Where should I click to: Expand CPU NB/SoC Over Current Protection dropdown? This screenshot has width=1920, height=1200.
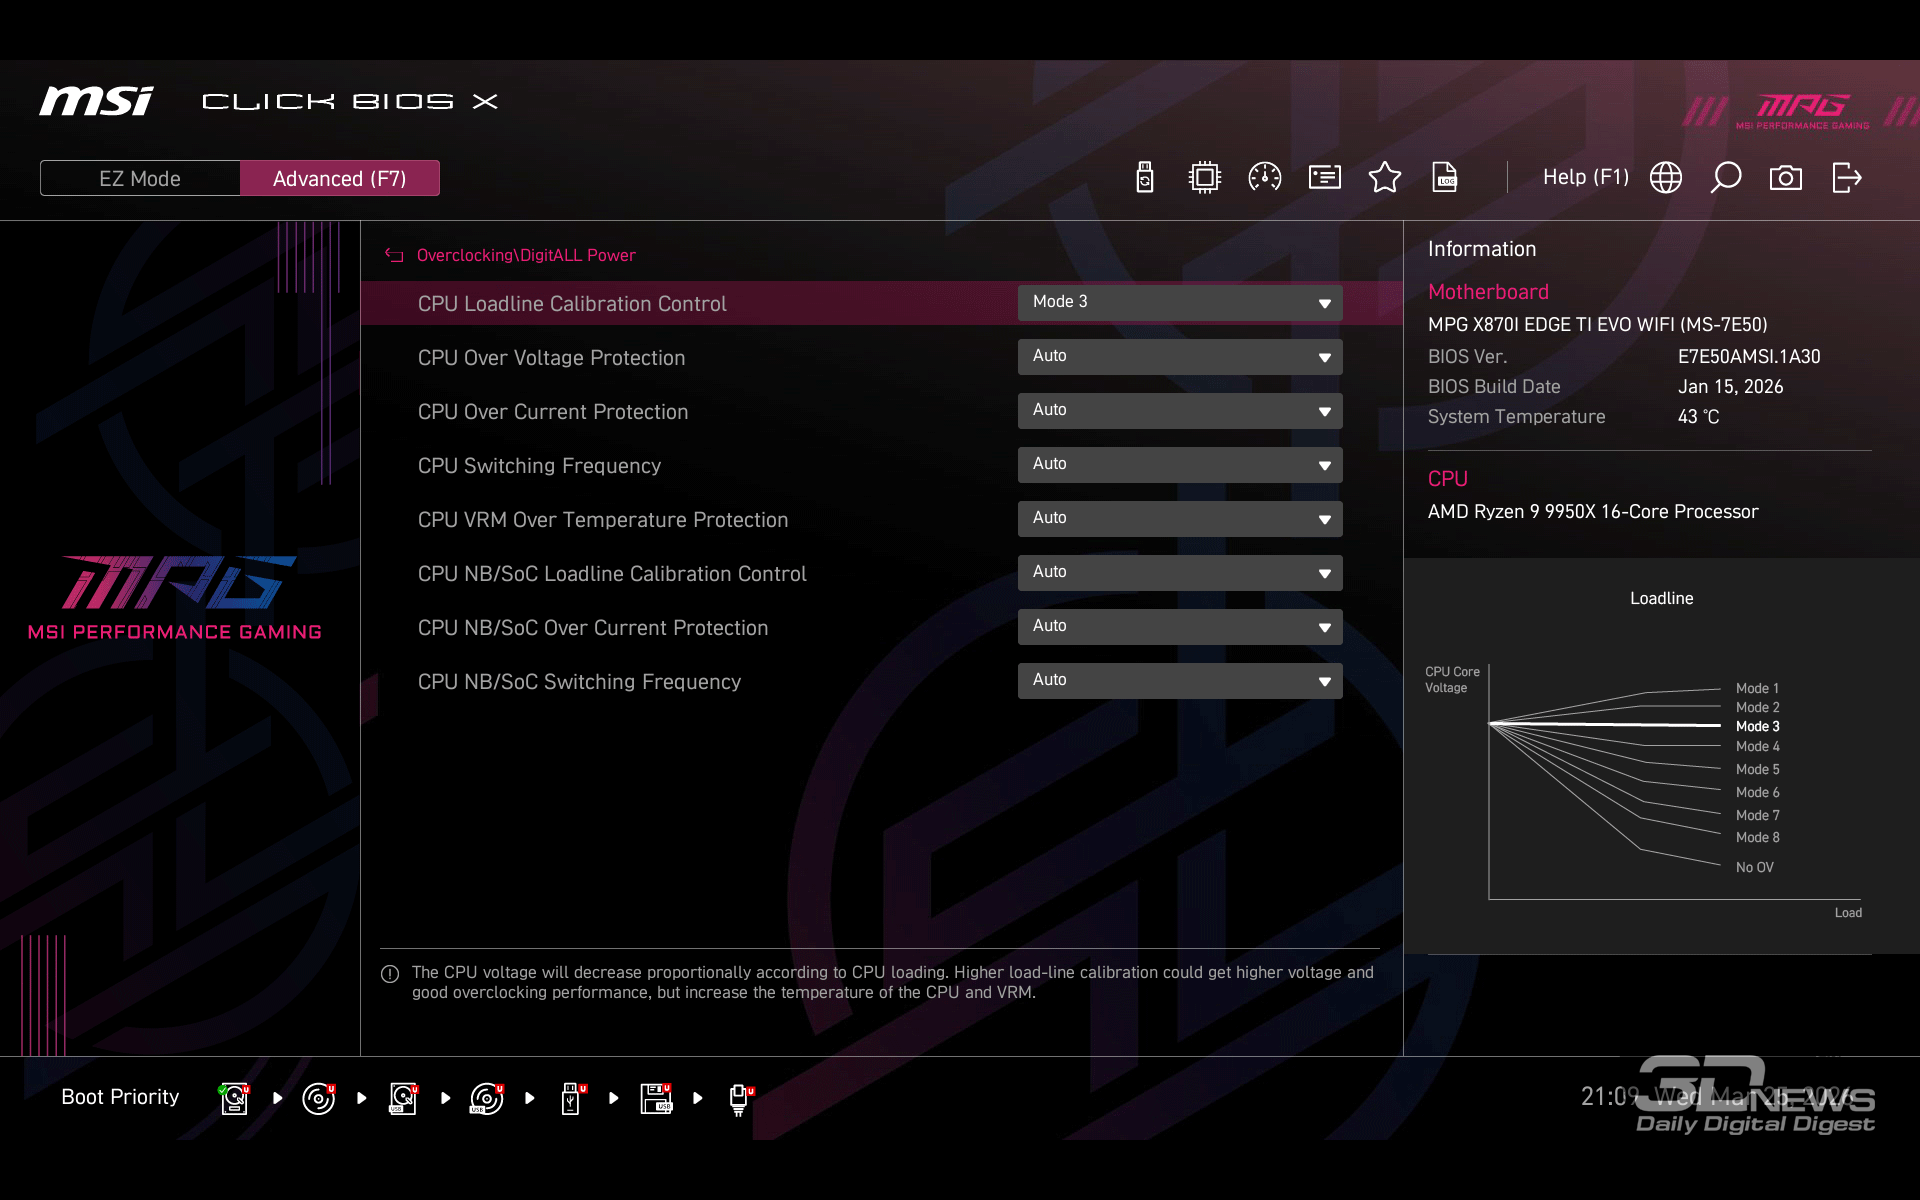point(1180,627)
